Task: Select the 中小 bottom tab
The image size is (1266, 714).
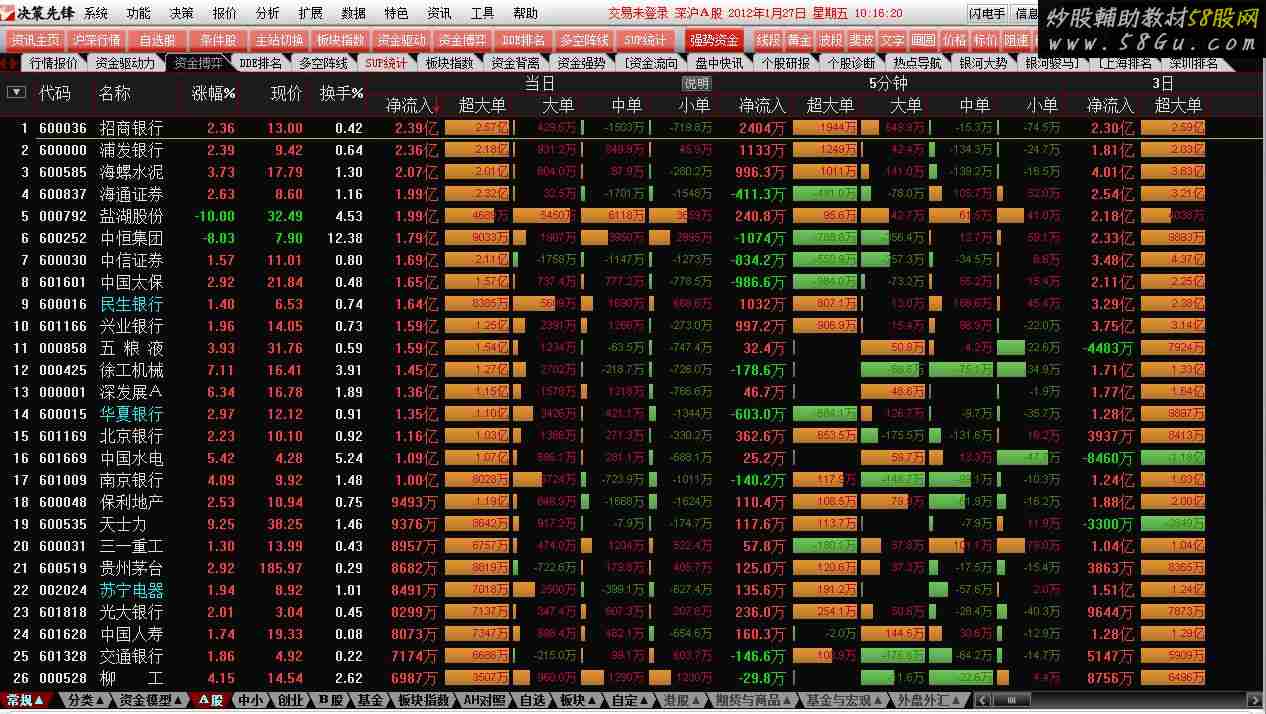Action: 250,701
